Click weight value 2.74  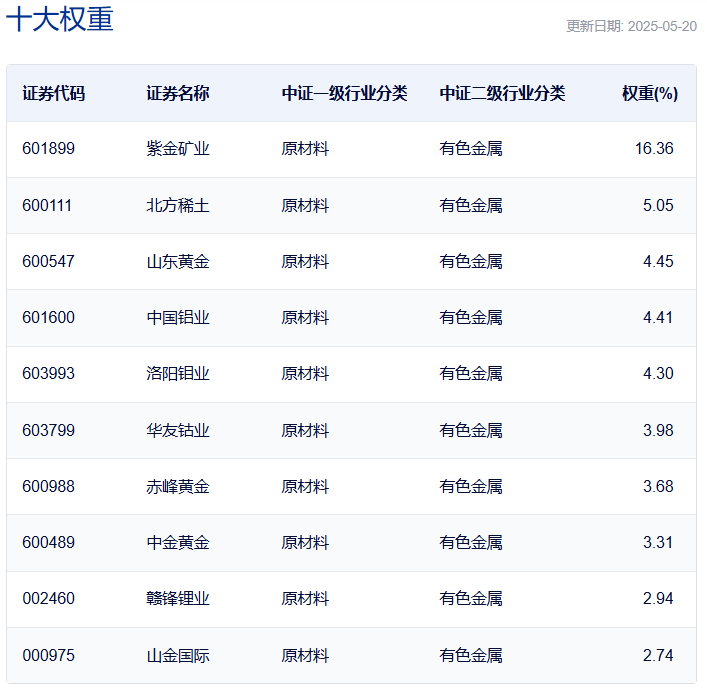tap(658, 655)
